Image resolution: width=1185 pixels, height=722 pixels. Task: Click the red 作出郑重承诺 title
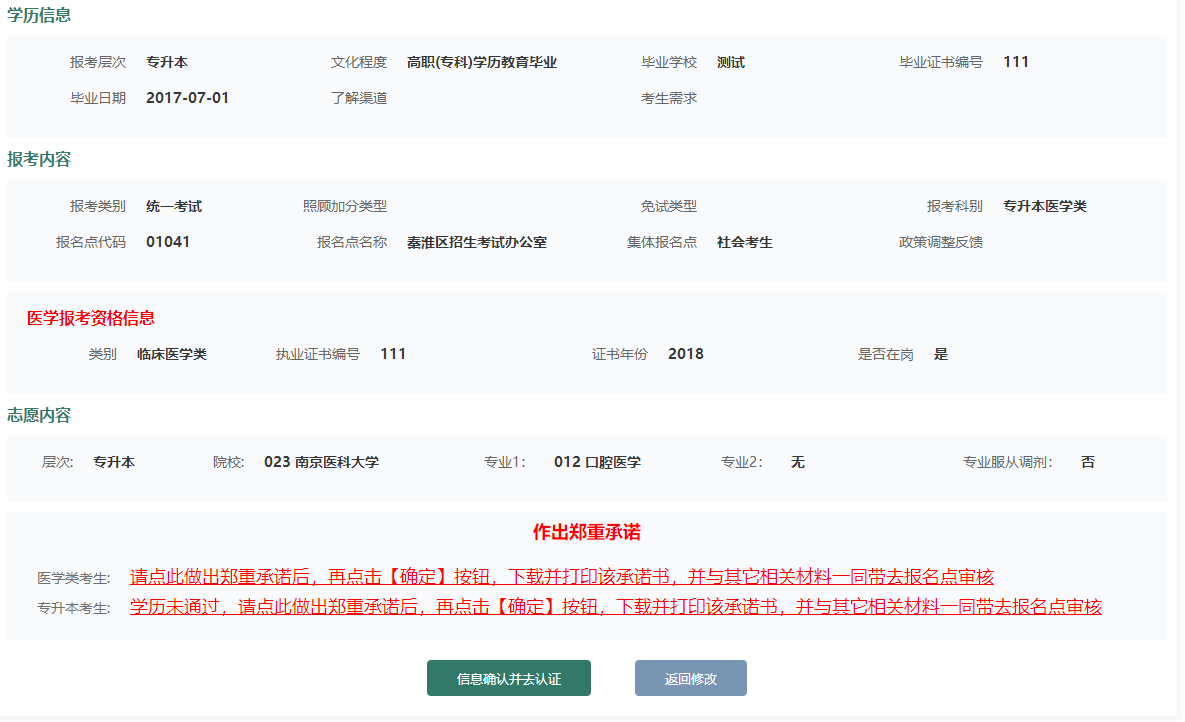(586, 532)
